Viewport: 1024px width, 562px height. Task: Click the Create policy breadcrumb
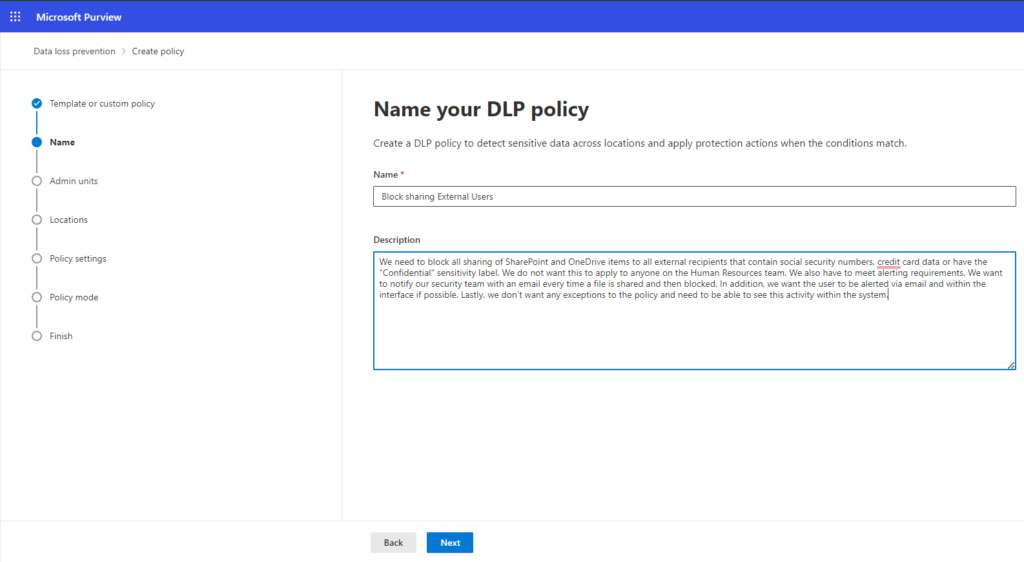point(158,51)
